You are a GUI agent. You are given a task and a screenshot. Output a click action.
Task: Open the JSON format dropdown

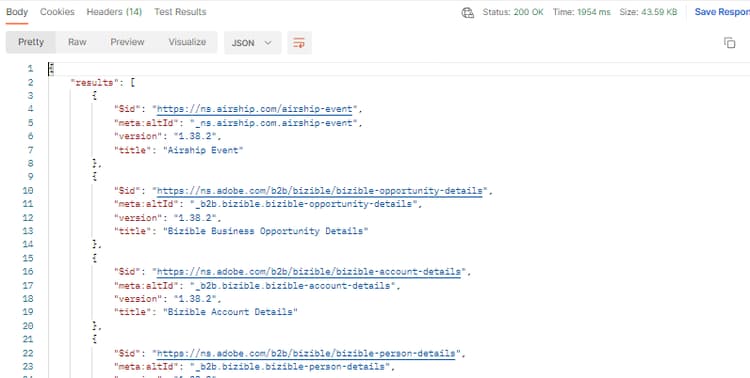(x=253, y=43)
